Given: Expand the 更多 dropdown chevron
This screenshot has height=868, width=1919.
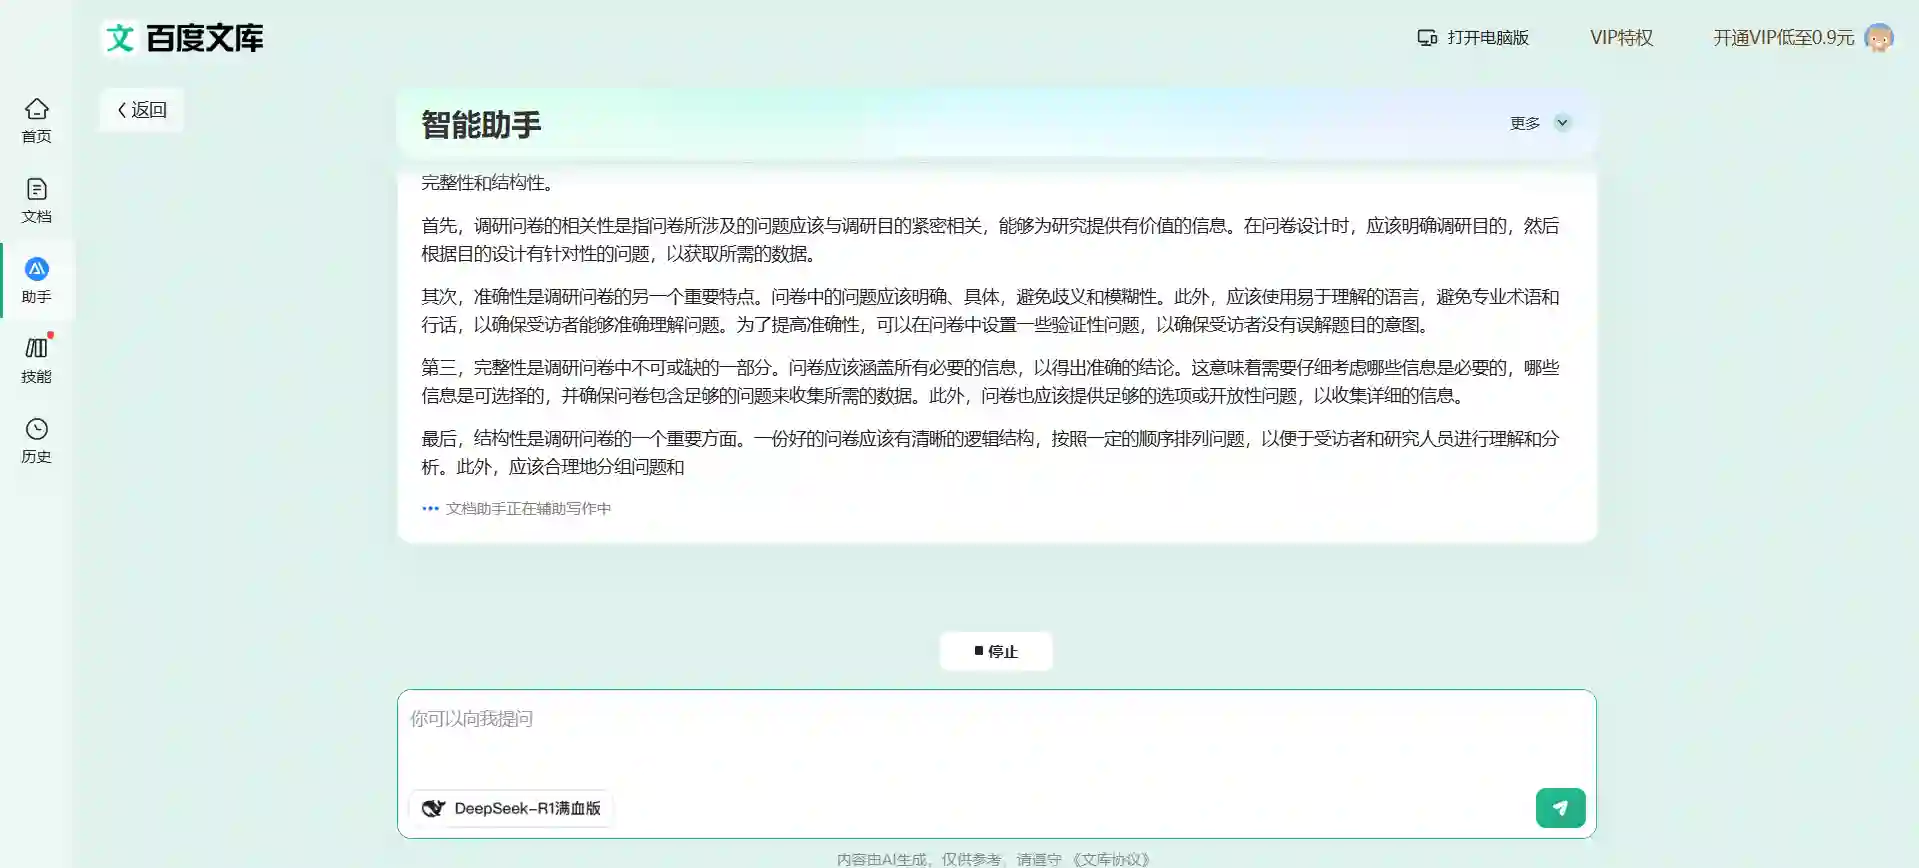Looking at the screenshot, I should 1562,123.
